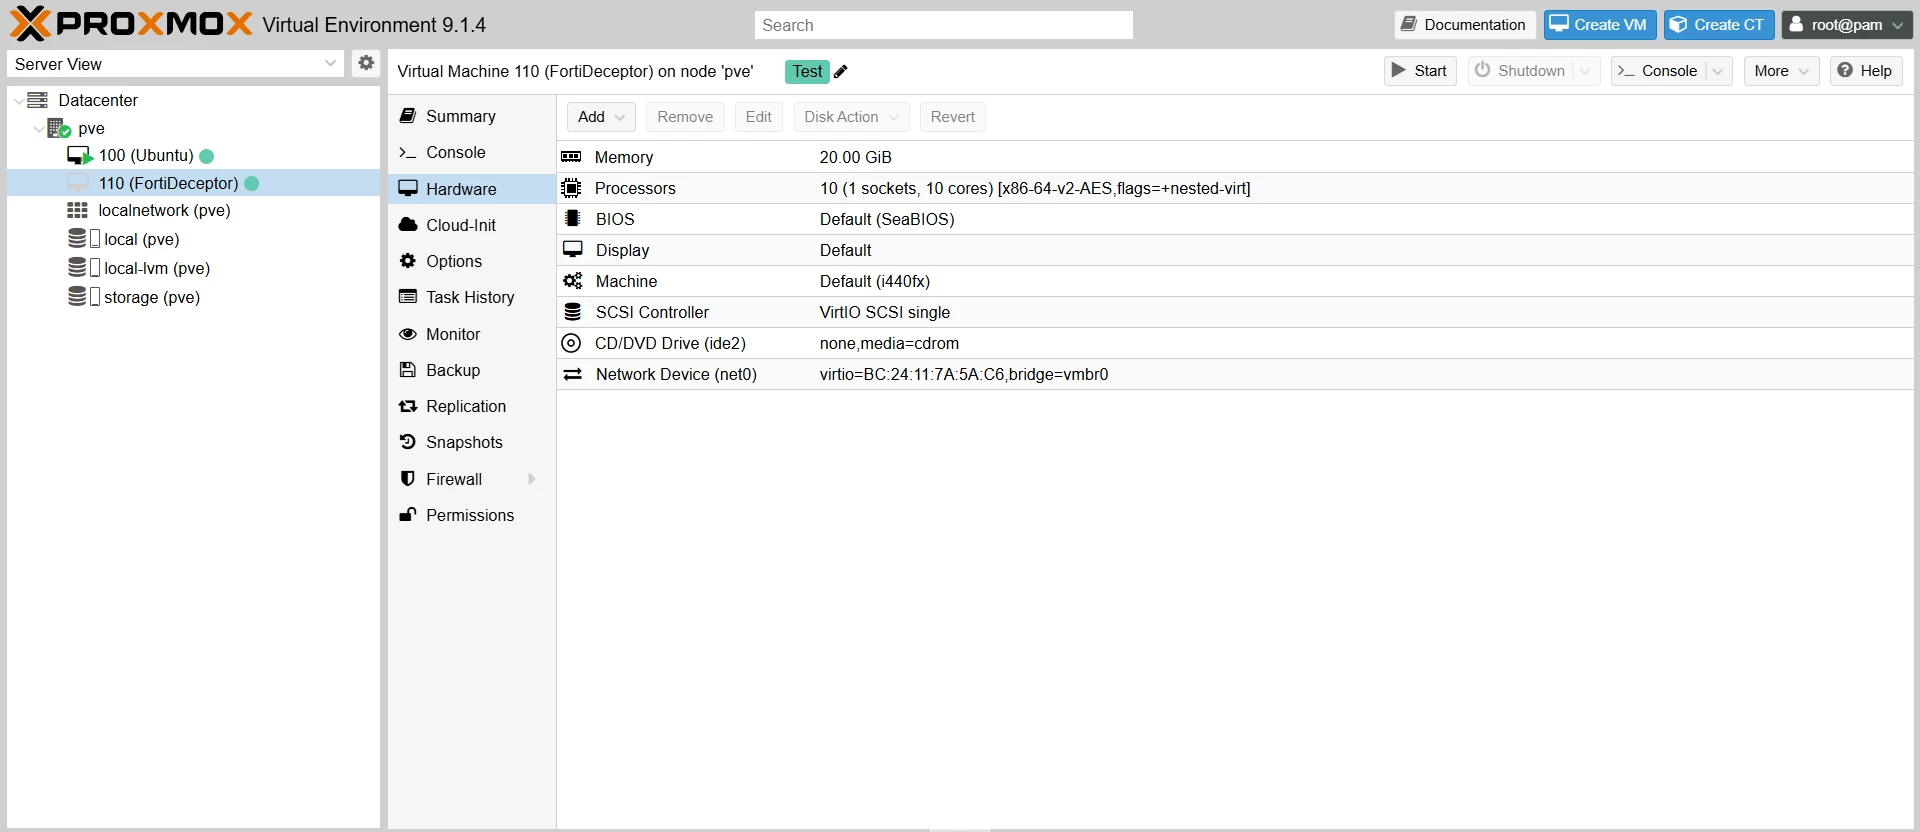This screenshot has height=832, width=1920.
Task: Click the Memory row icon
Action: coord(571,157)
